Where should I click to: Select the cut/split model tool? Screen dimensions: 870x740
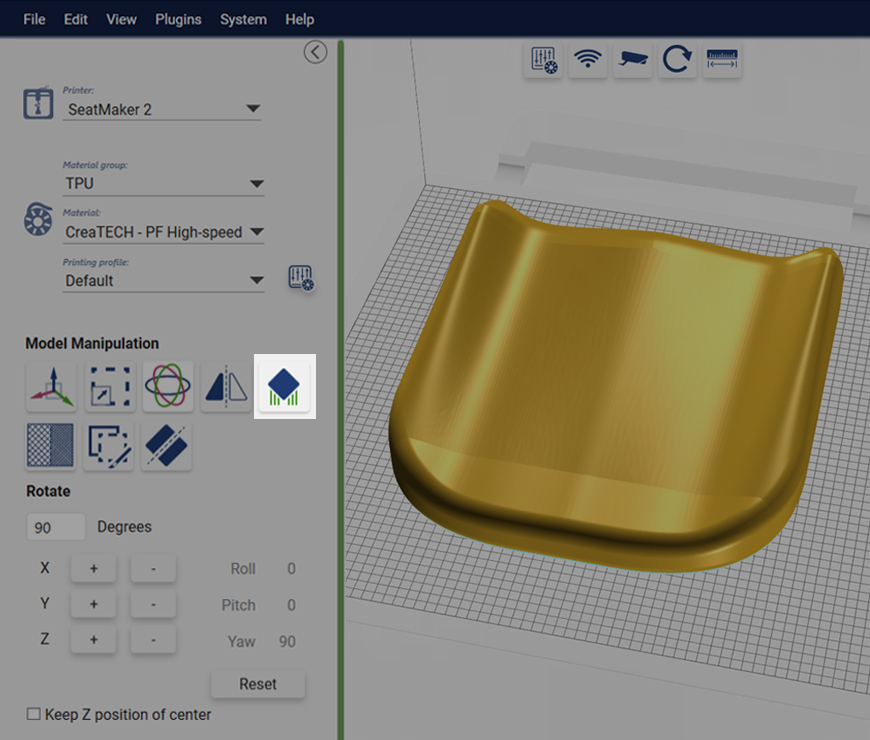166,445
